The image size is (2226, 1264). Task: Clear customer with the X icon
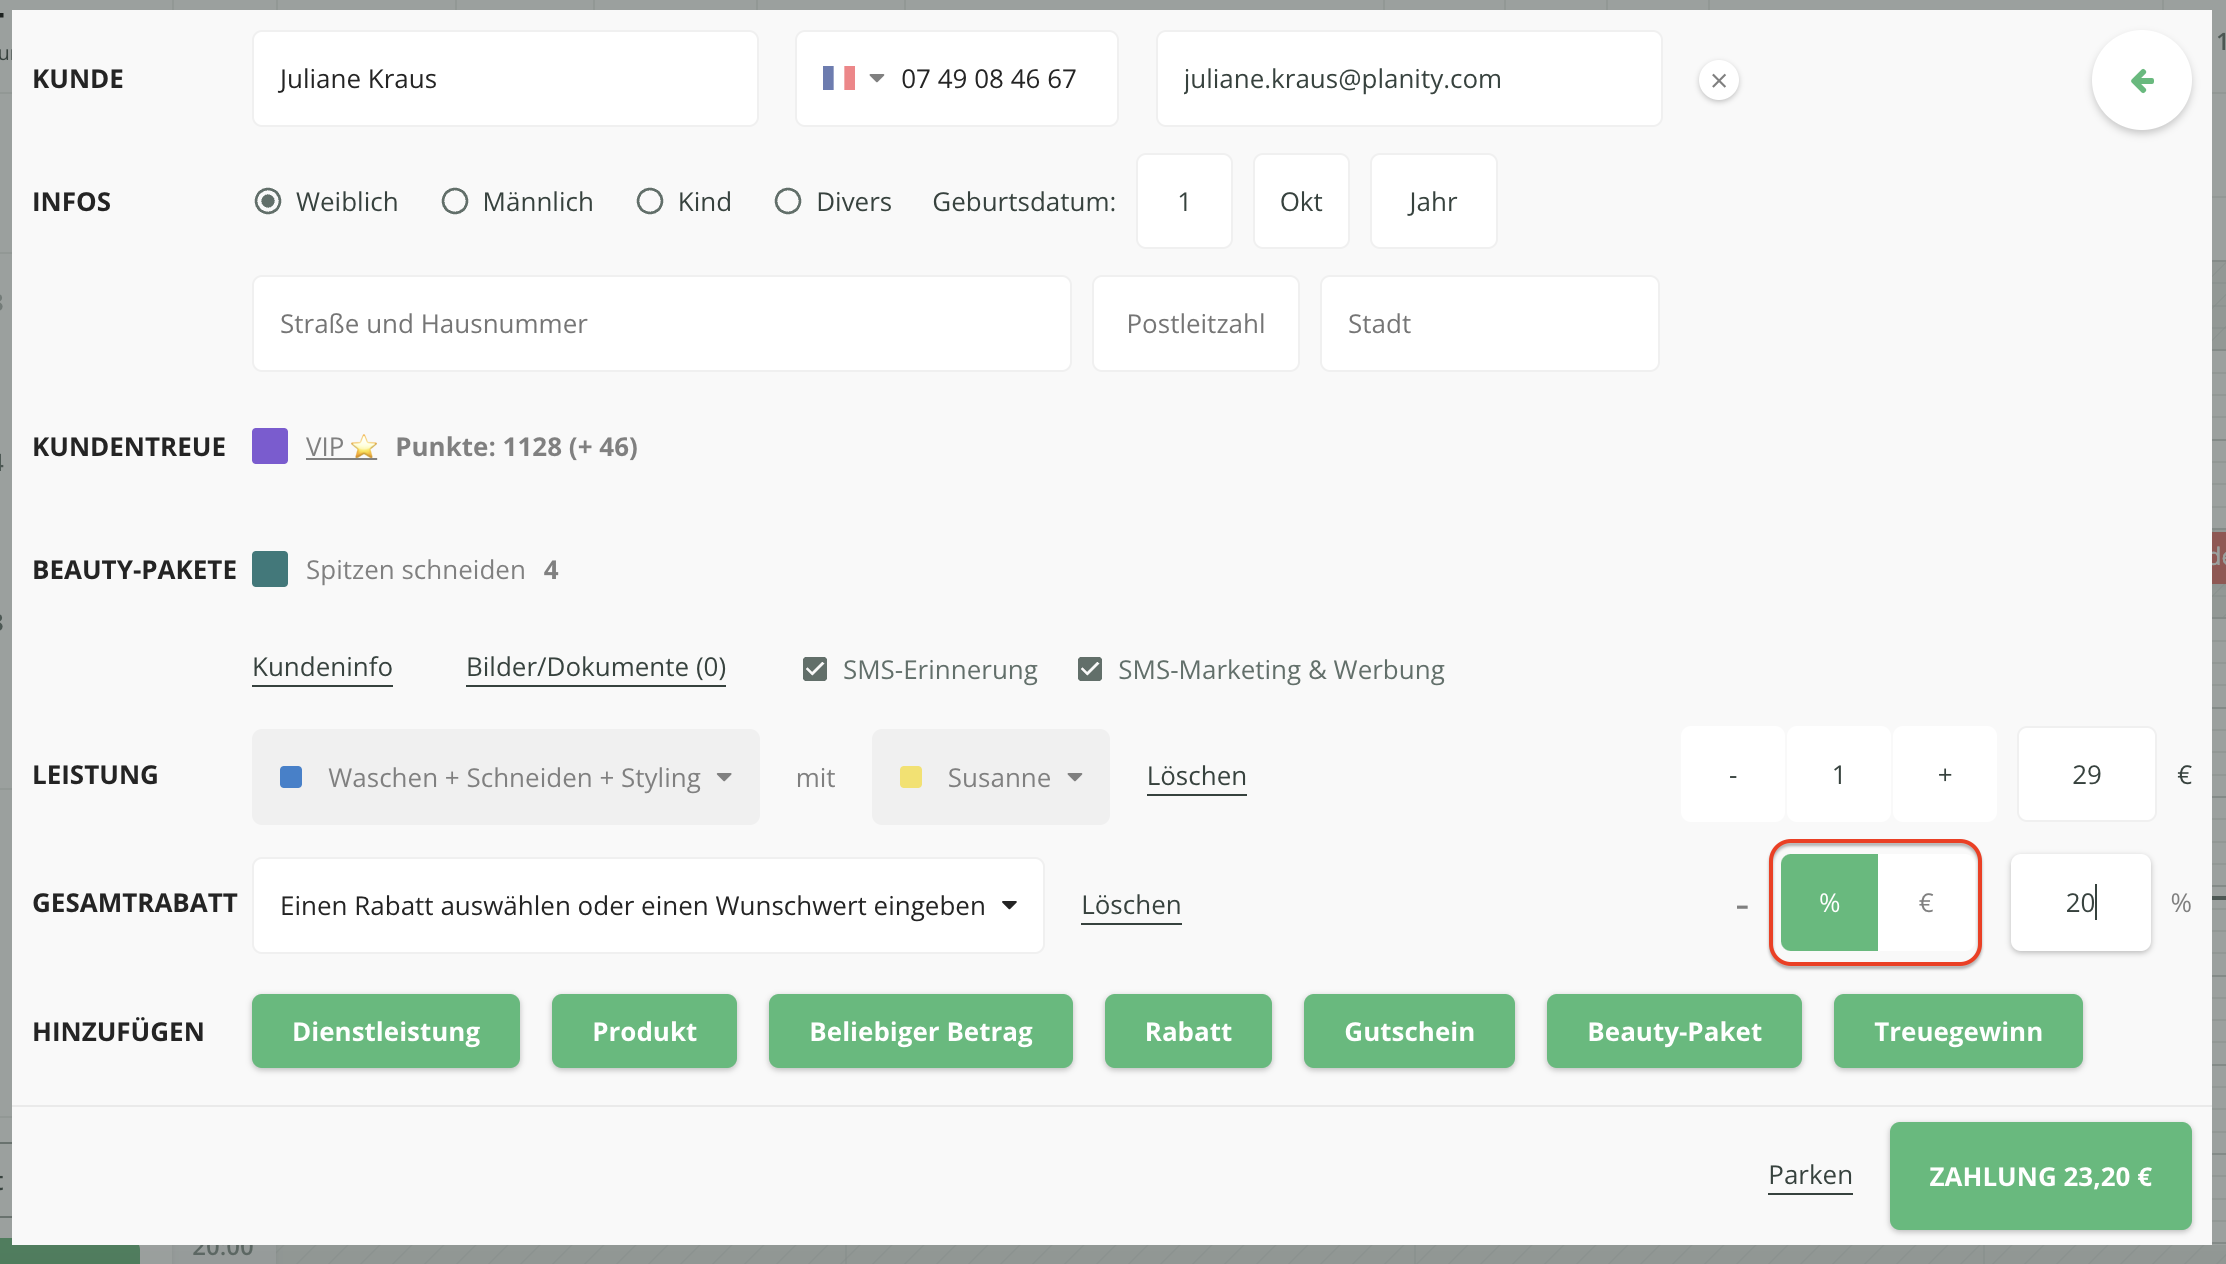(x=1718, y=81)
